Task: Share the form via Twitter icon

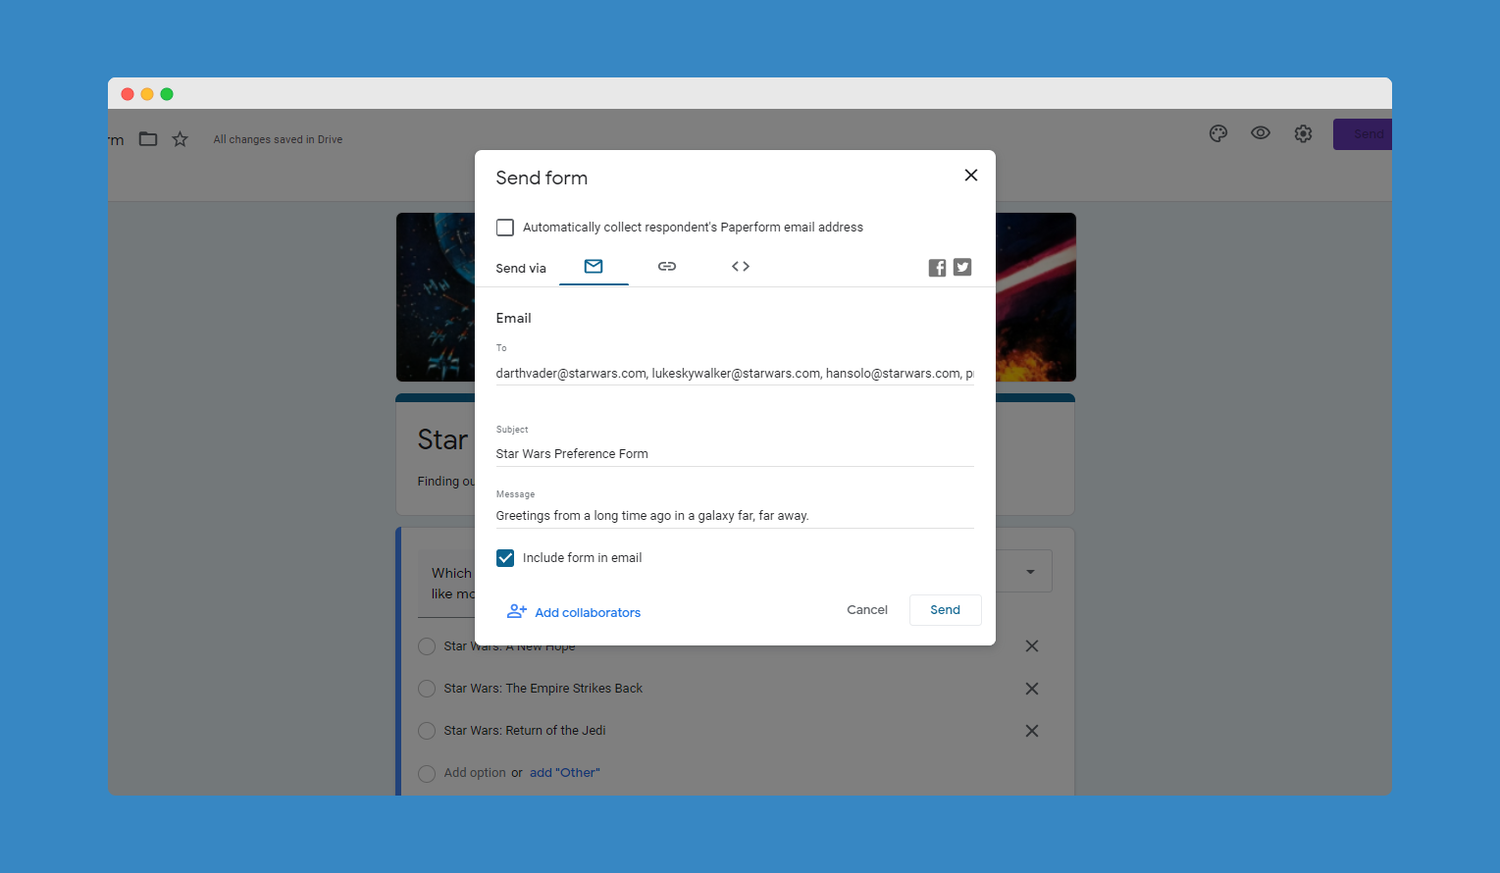Action: pyautogui.click(x=962, y=267)
